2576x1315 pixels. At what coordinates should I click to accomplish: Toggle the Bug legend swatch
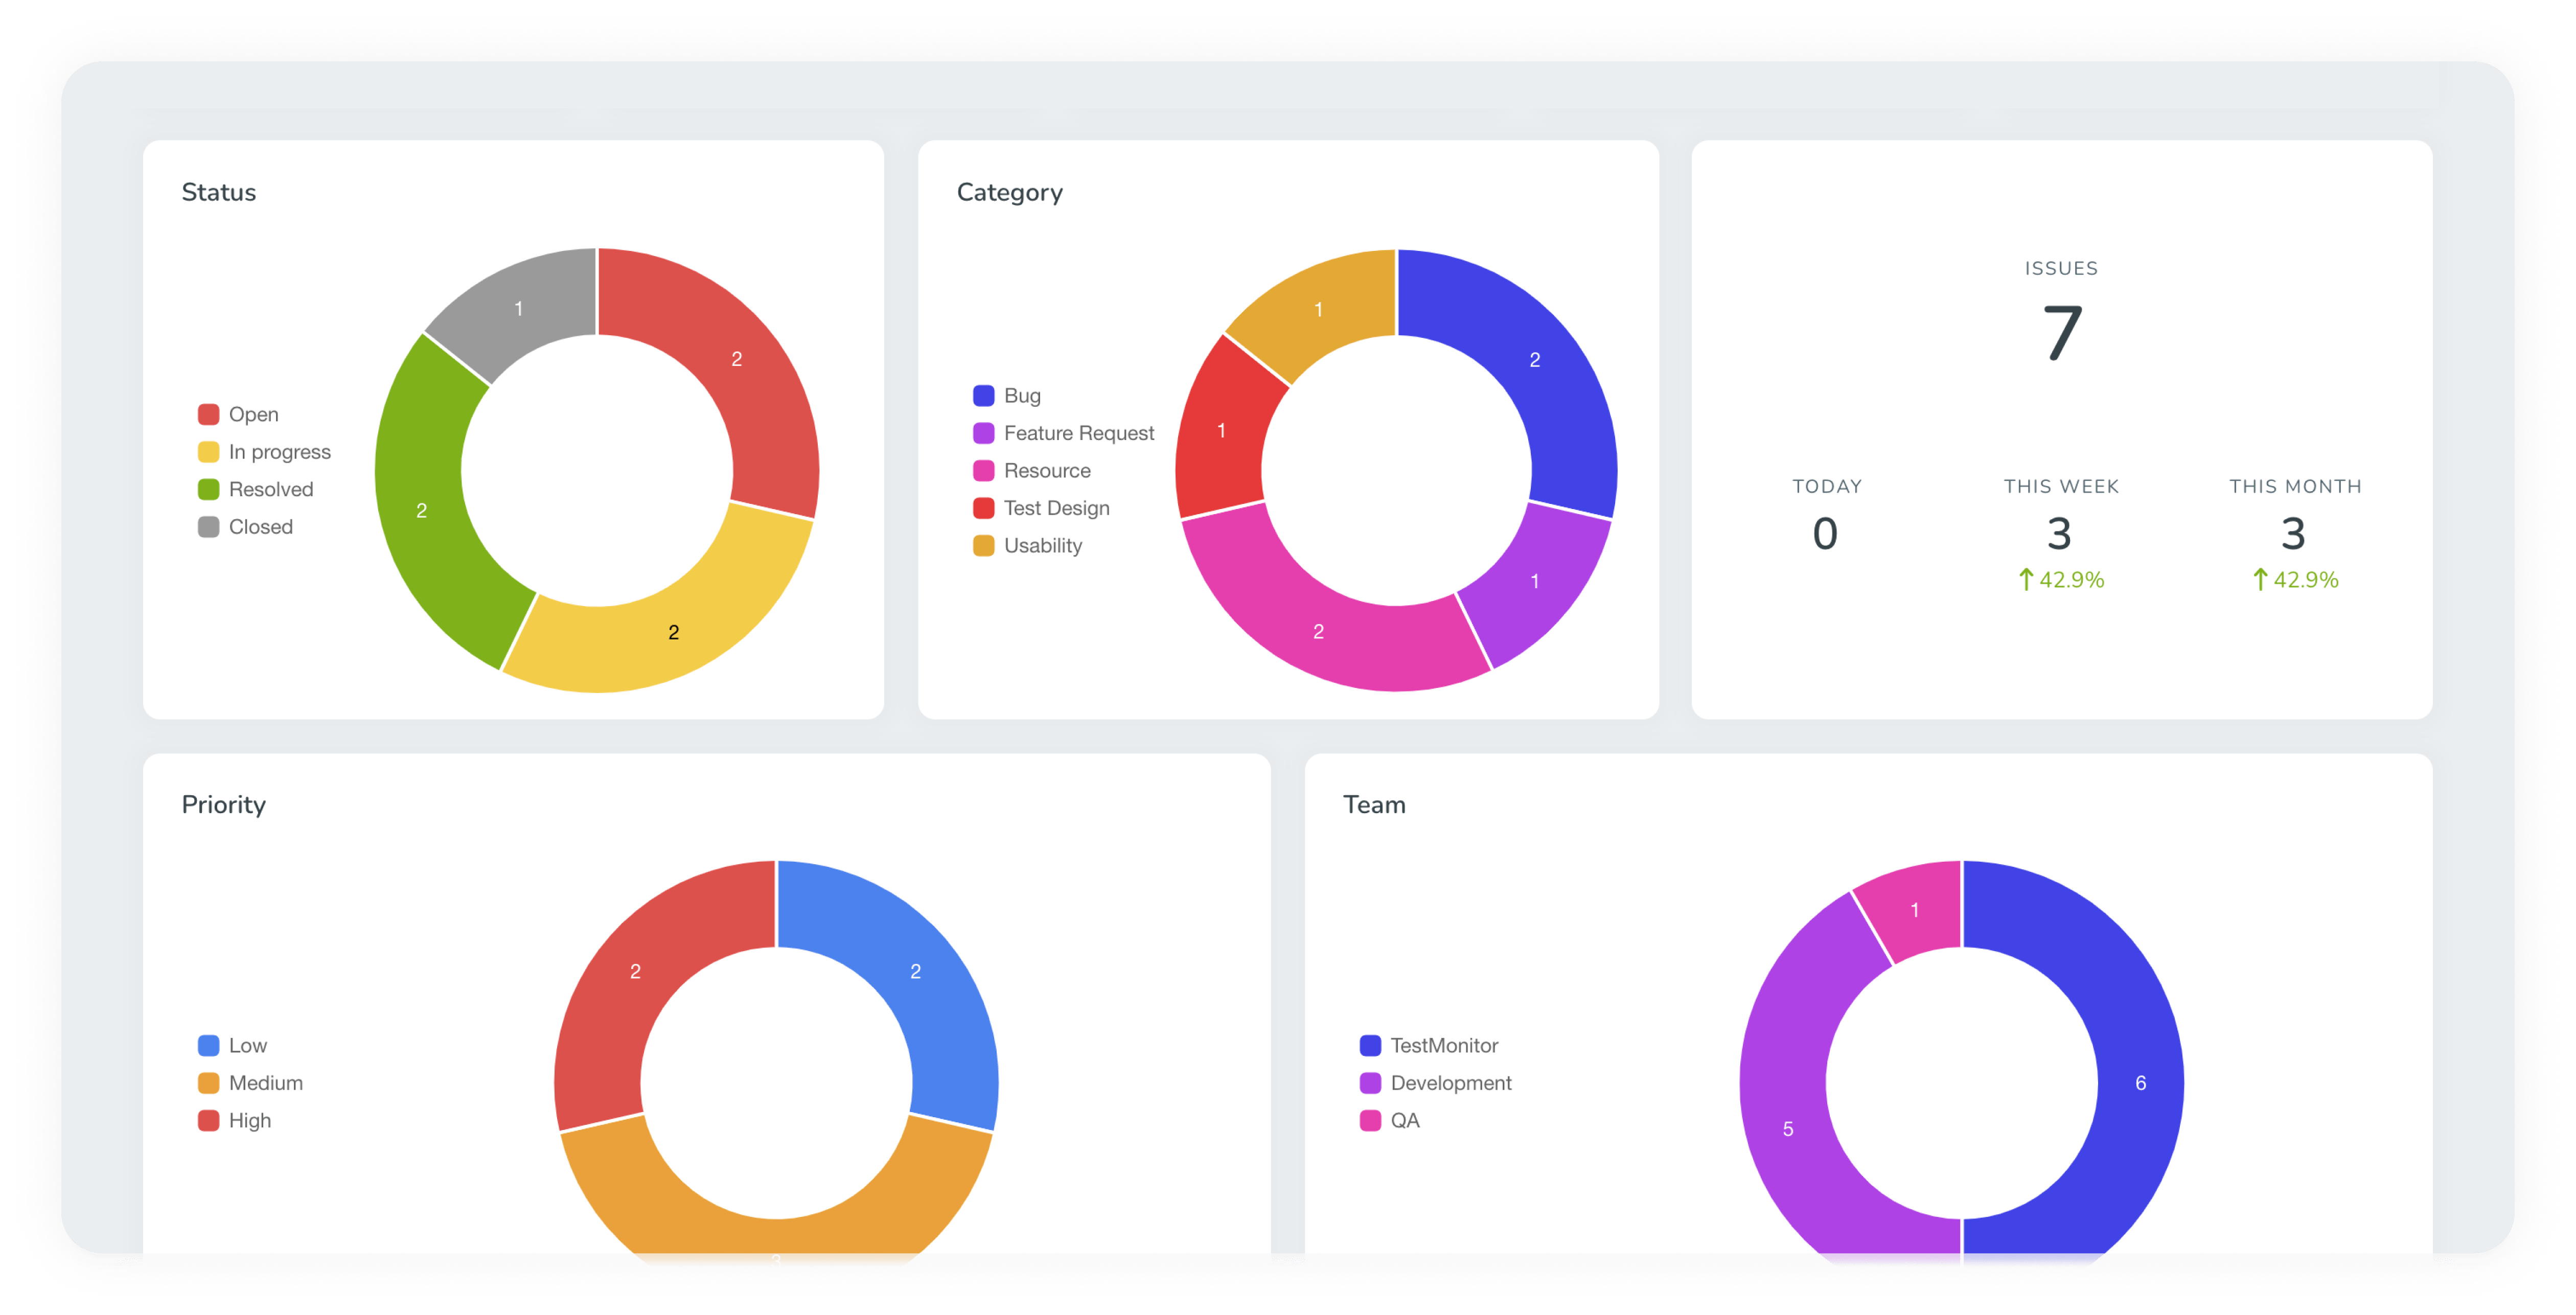point(984,395)
